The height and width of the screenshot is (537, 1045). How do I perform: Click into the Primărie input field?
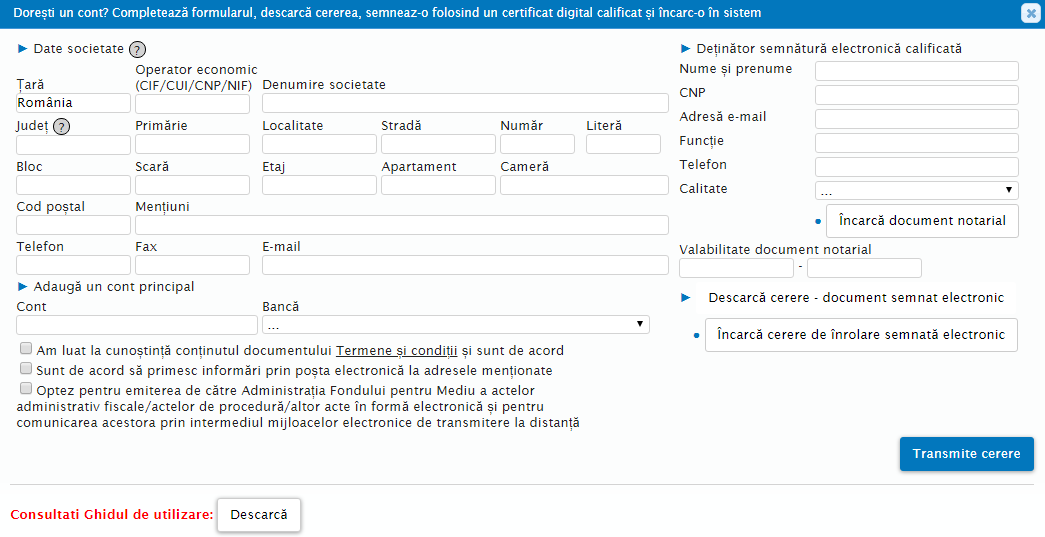coord(193,144)
